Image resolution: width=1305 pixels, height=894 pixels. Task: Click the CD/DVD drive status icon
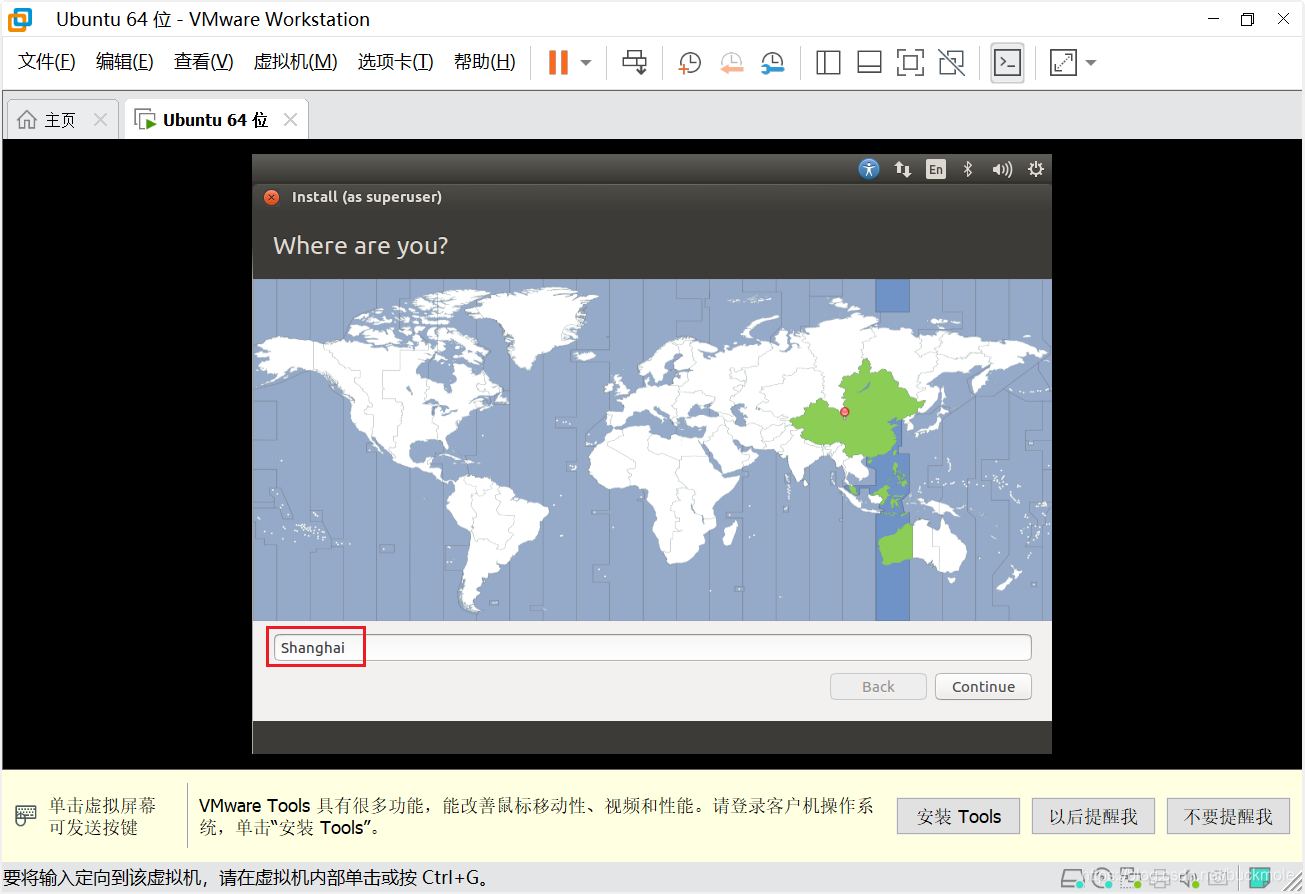coord(1103,877)
